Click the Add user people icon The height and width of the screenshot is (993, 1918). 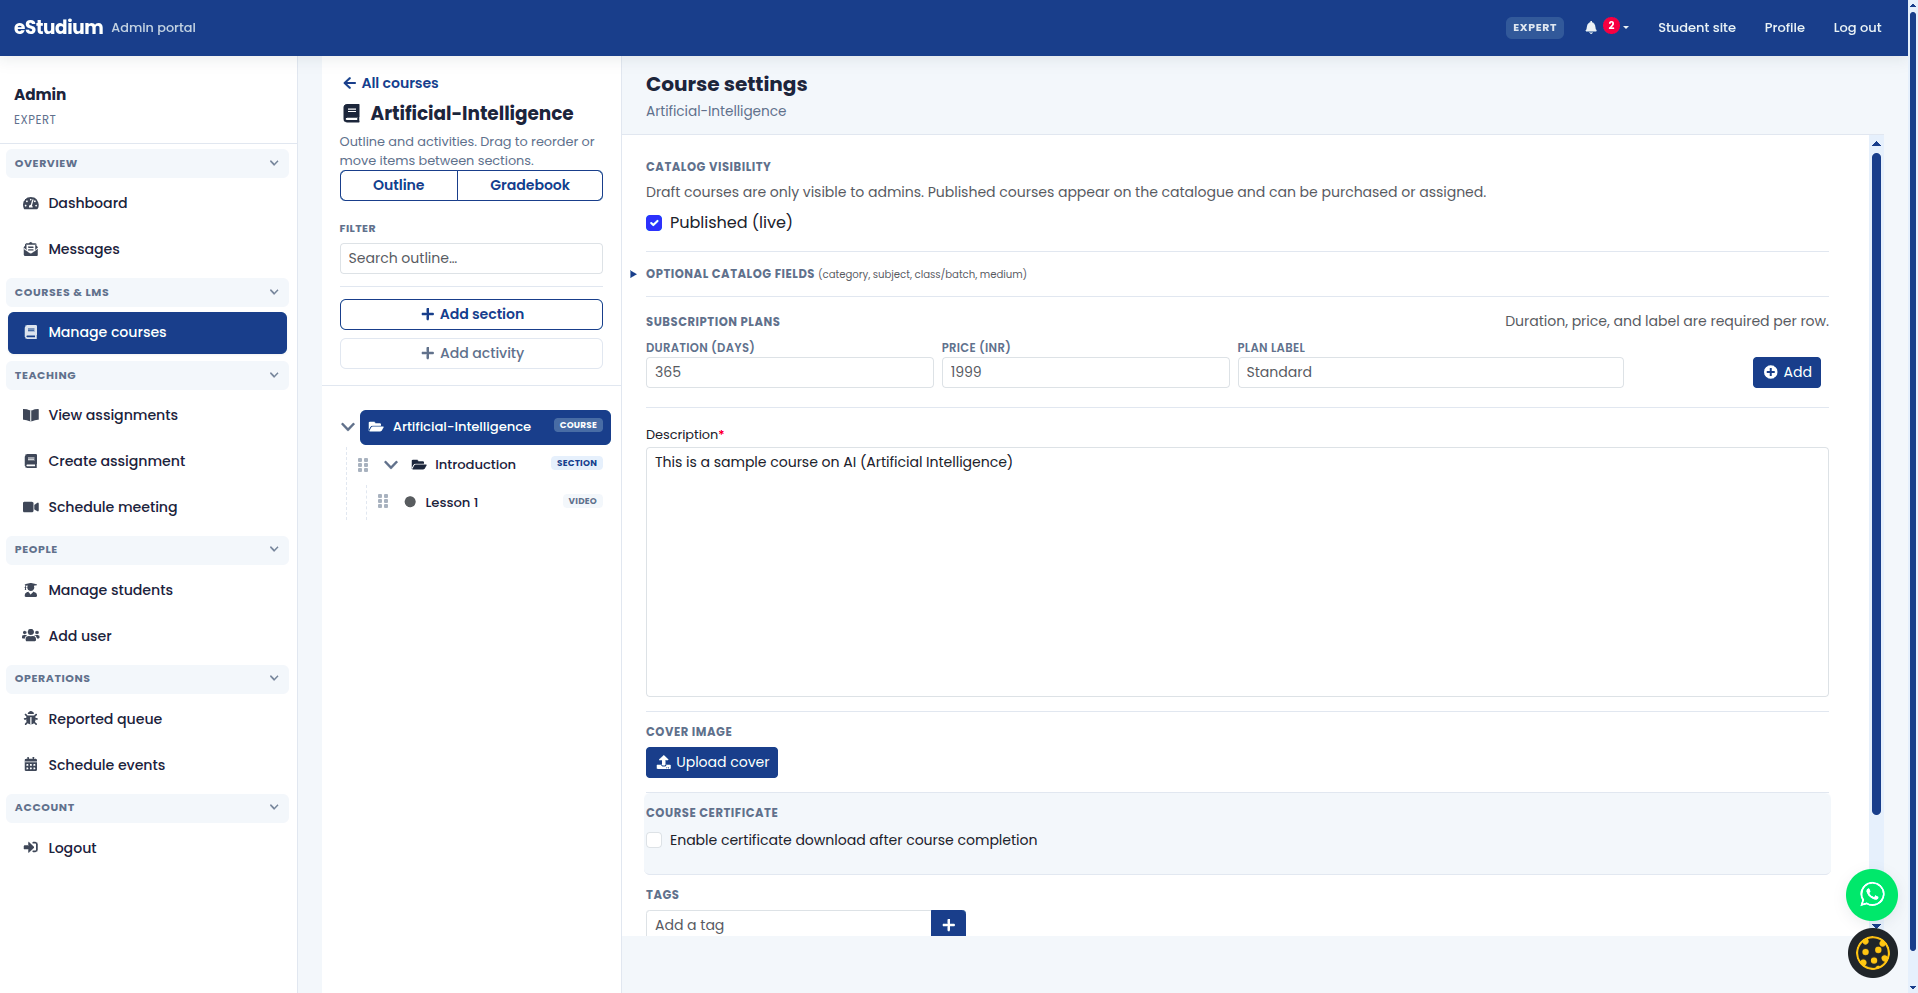coord(31,636)
